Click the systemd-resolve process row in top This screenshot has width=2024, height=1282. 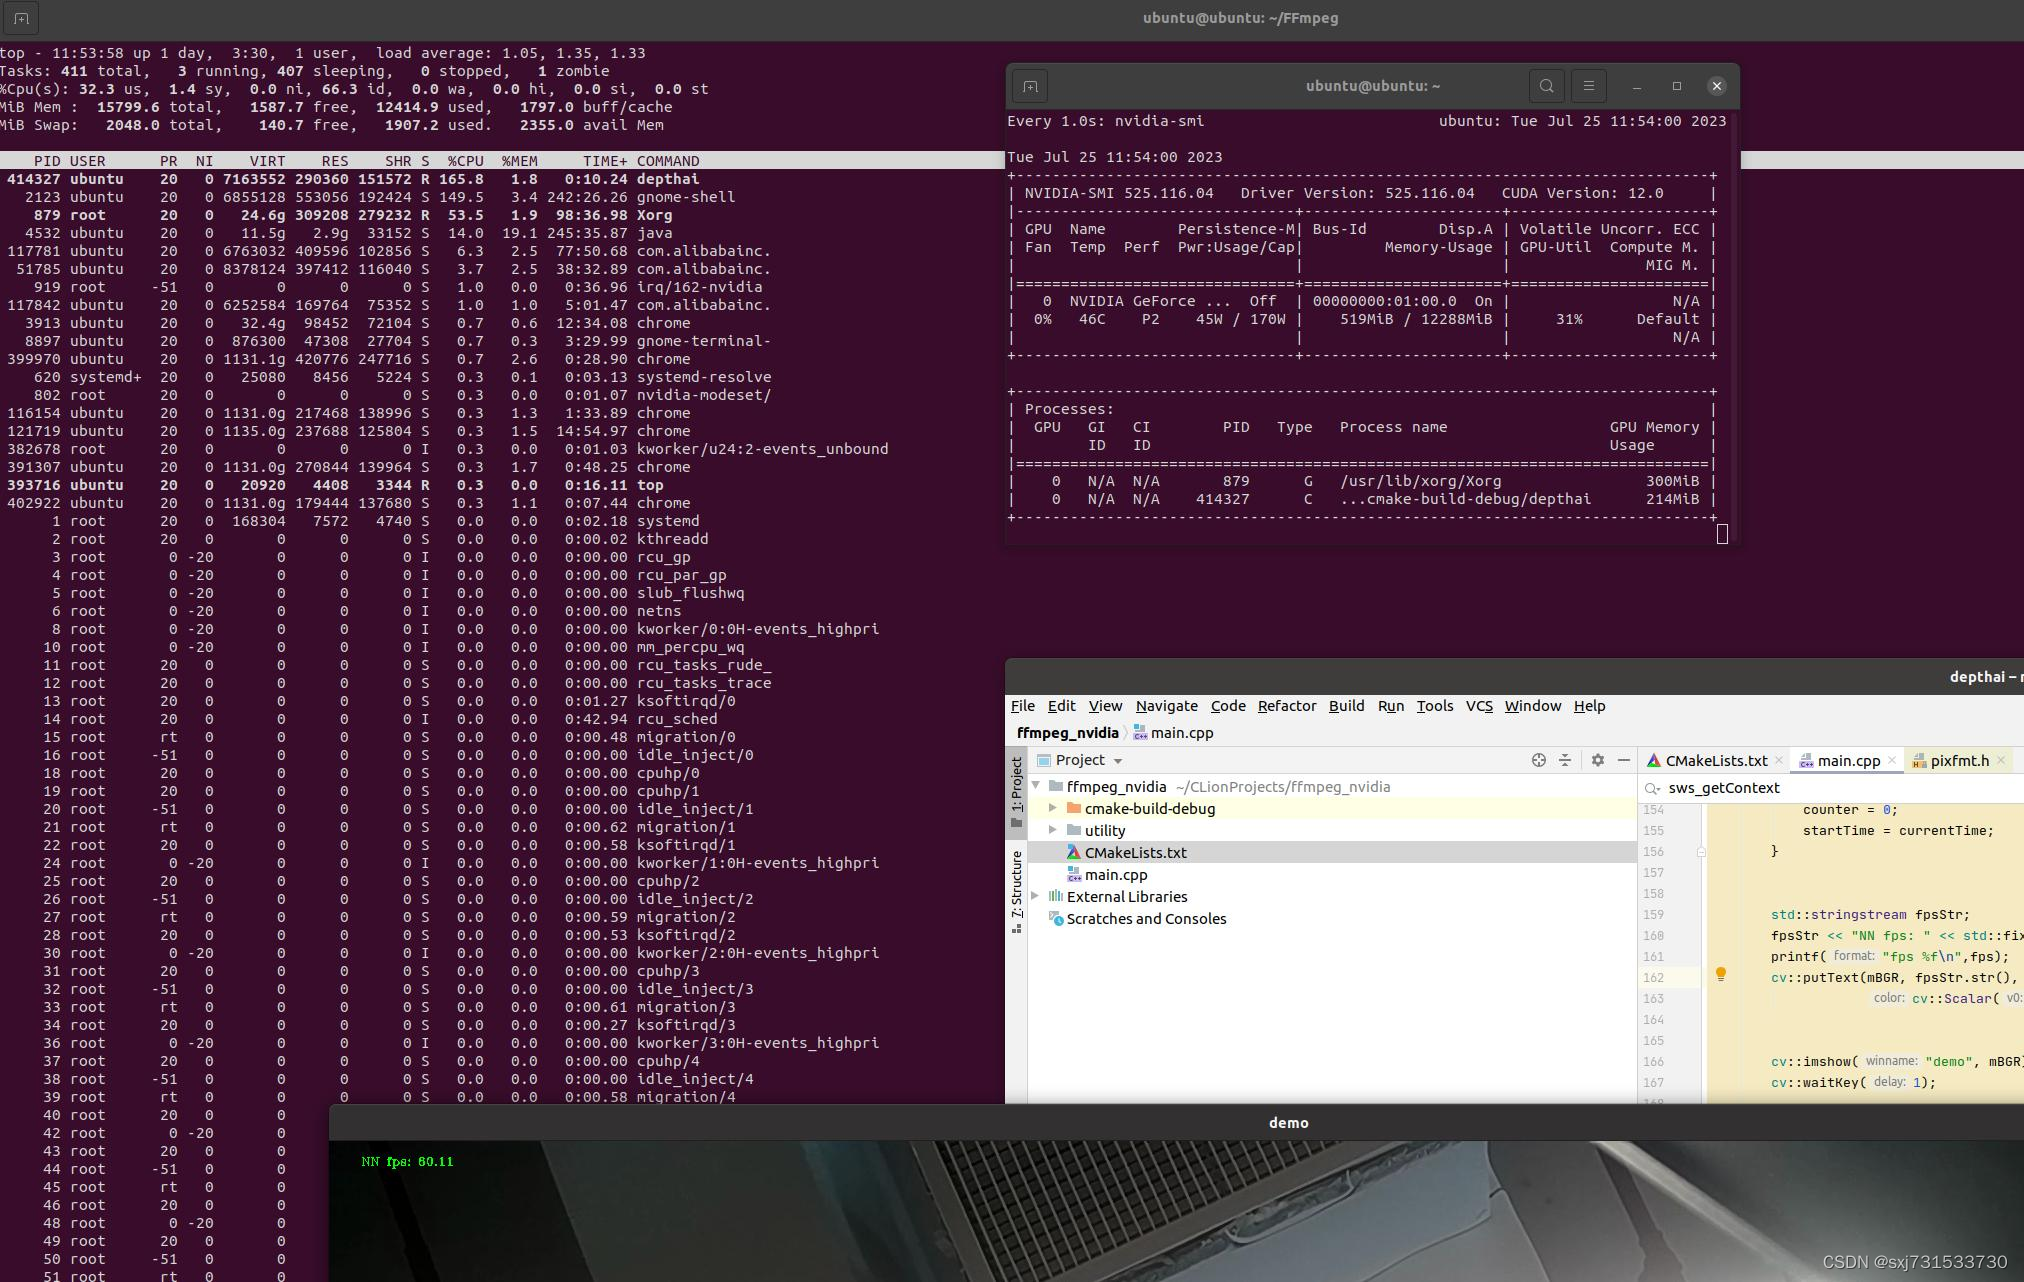502,377
